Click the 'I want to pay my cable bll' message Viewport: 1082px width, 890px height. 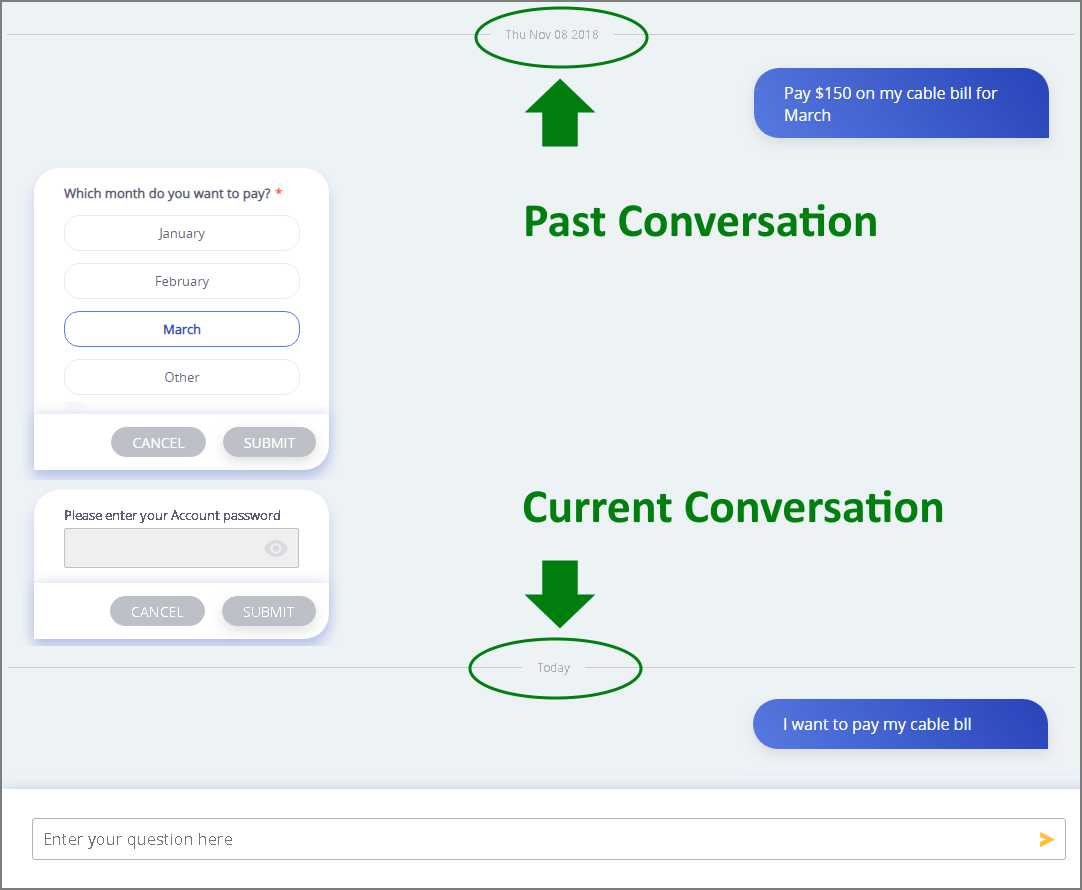click(901, 724)
